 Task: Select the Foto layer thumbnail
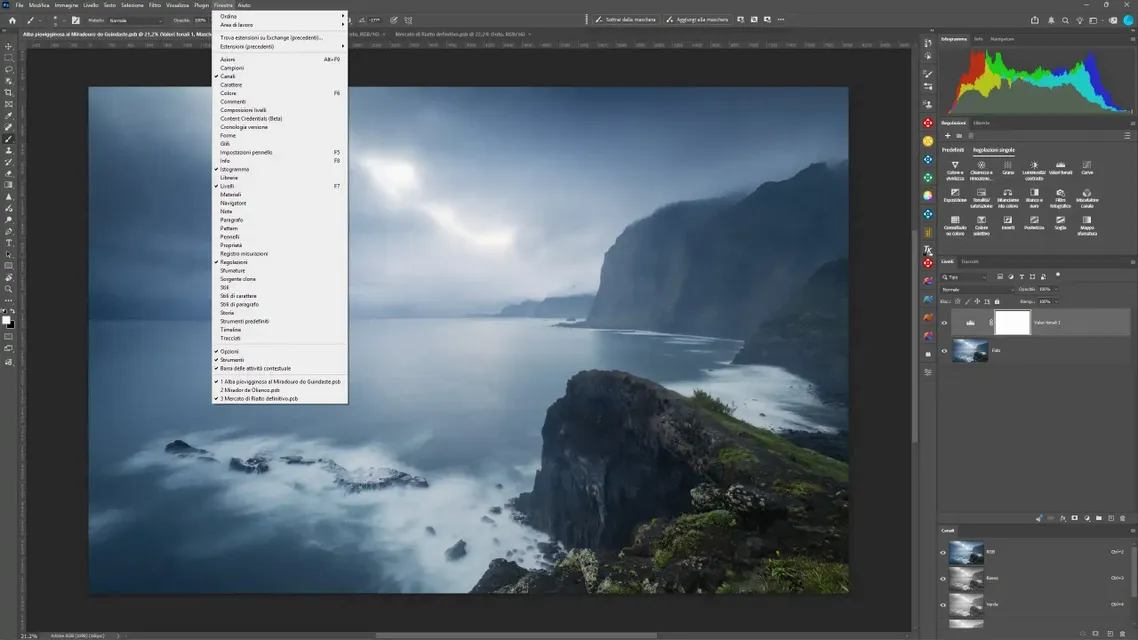click(x=970, y=350)
